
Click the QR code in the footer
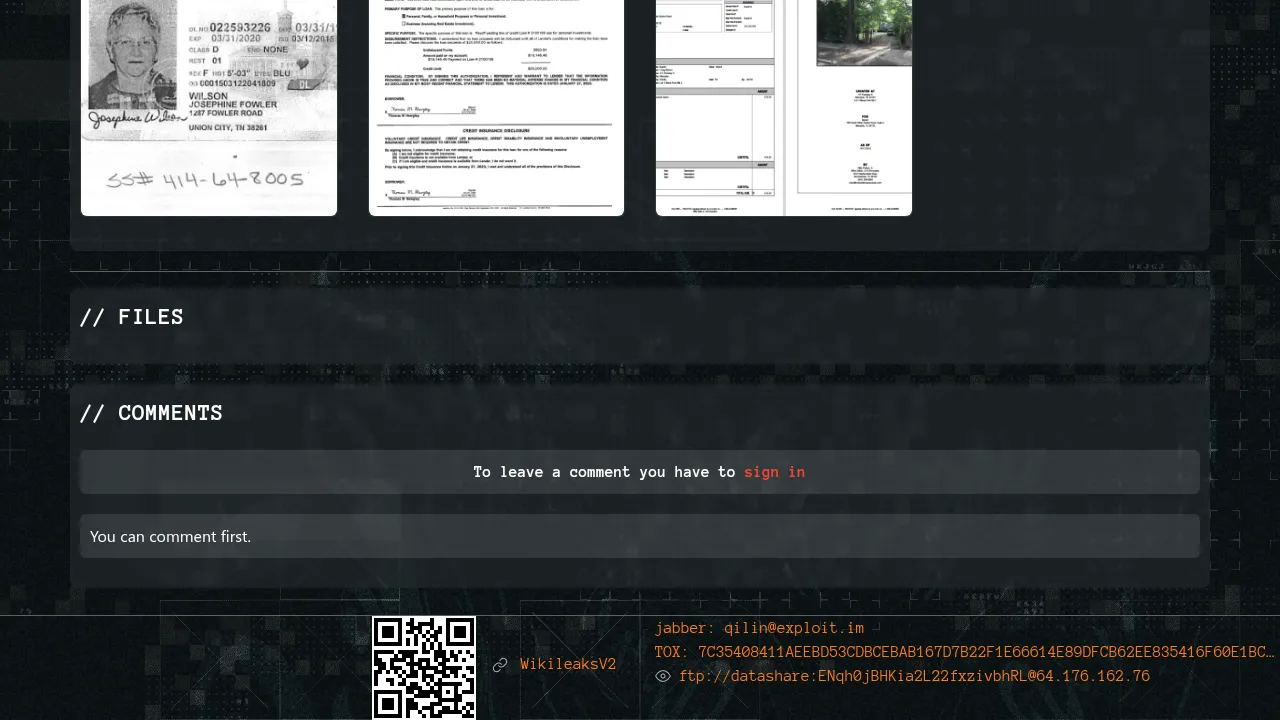(x=424, y=667)
